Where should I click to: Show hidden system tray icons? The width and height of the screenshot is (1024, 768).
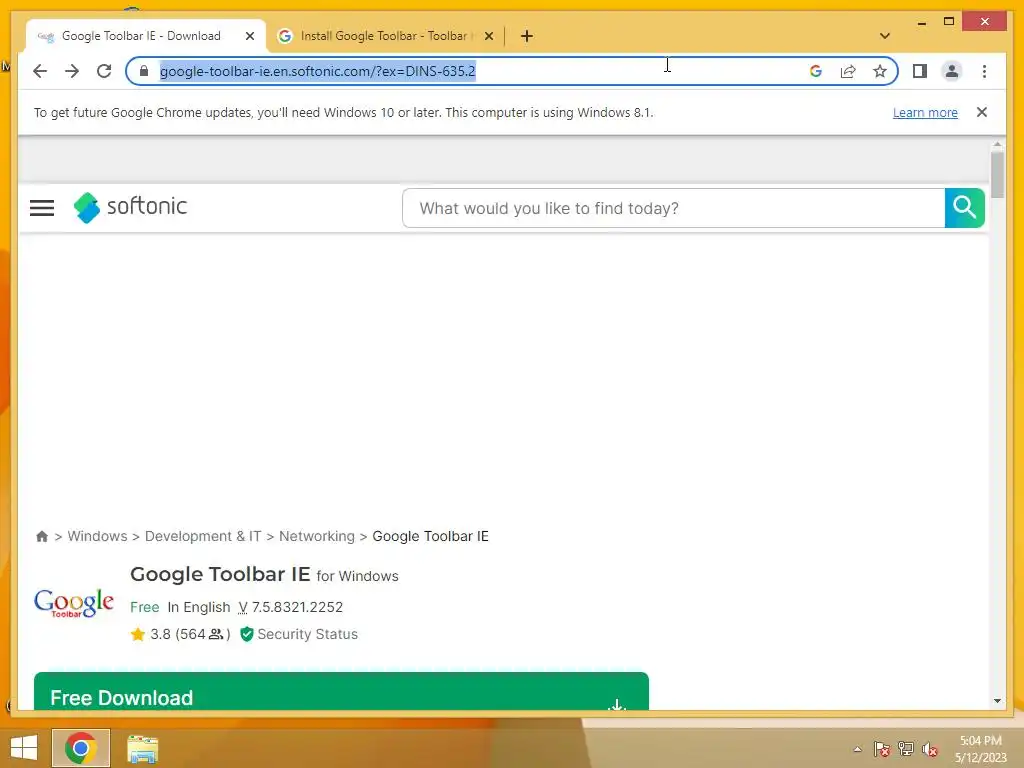[857, 749]
